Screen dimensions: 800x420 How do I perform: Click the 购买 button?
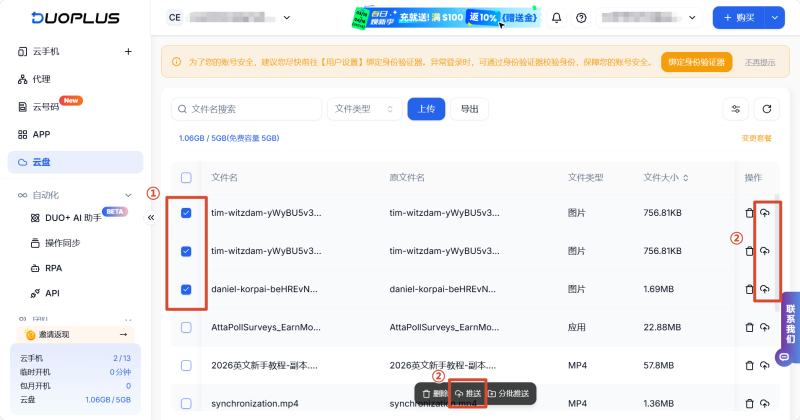point(739,18)
